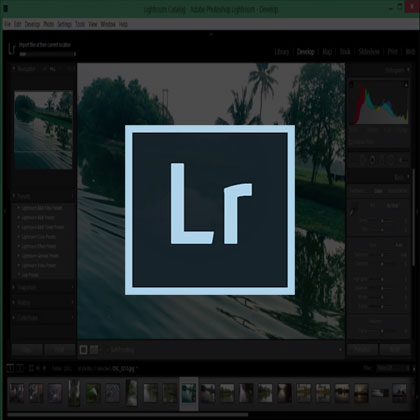Viewport: 420px width, 420px height.
Task: Hide right panels with the right-edge arrow
Action: point(417,211)
